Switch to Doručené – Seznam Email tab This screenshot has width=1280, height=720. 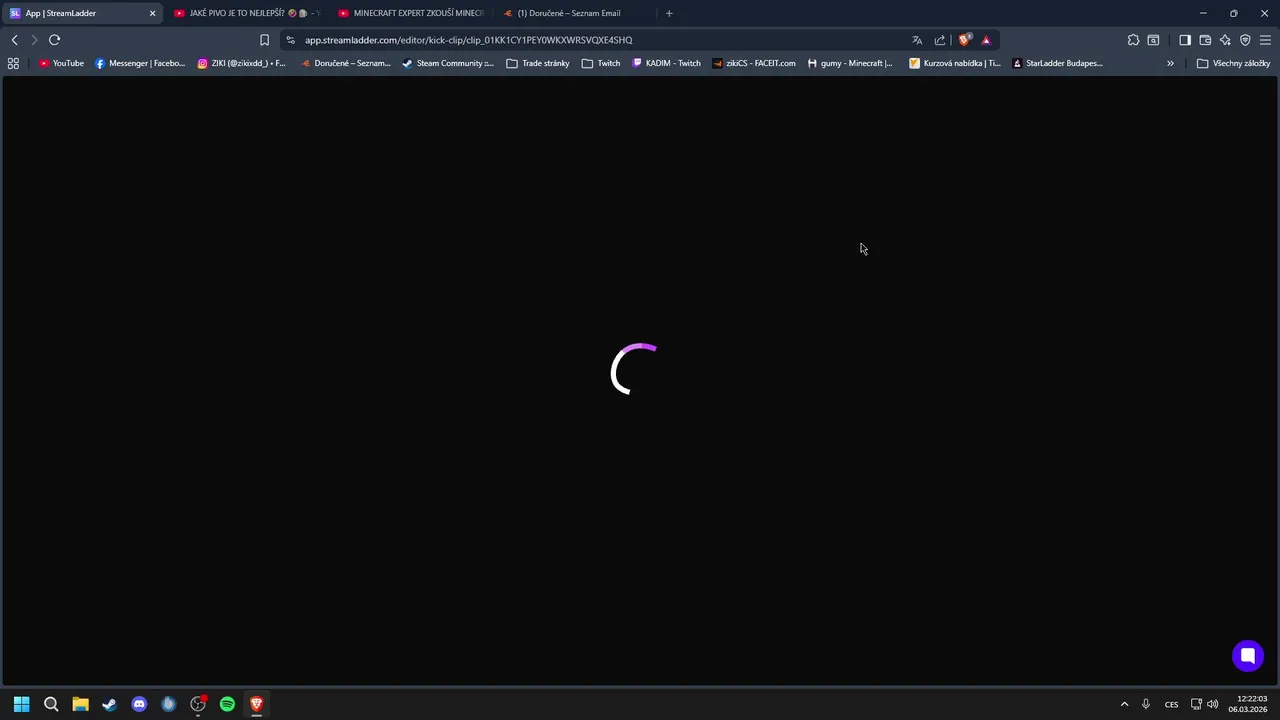574,13
